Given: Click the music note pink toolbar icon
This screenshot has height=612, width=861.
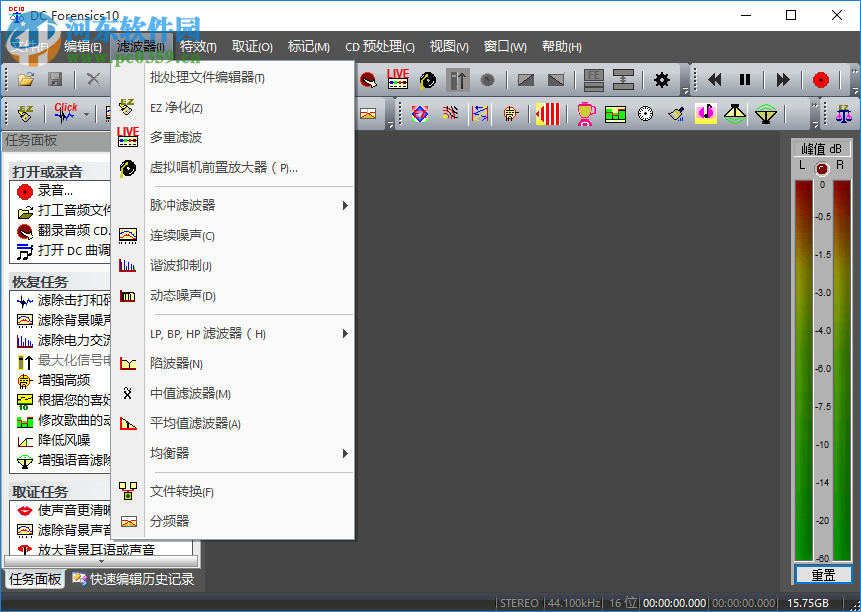Looking at the screenshot, I should pos(706,114).
